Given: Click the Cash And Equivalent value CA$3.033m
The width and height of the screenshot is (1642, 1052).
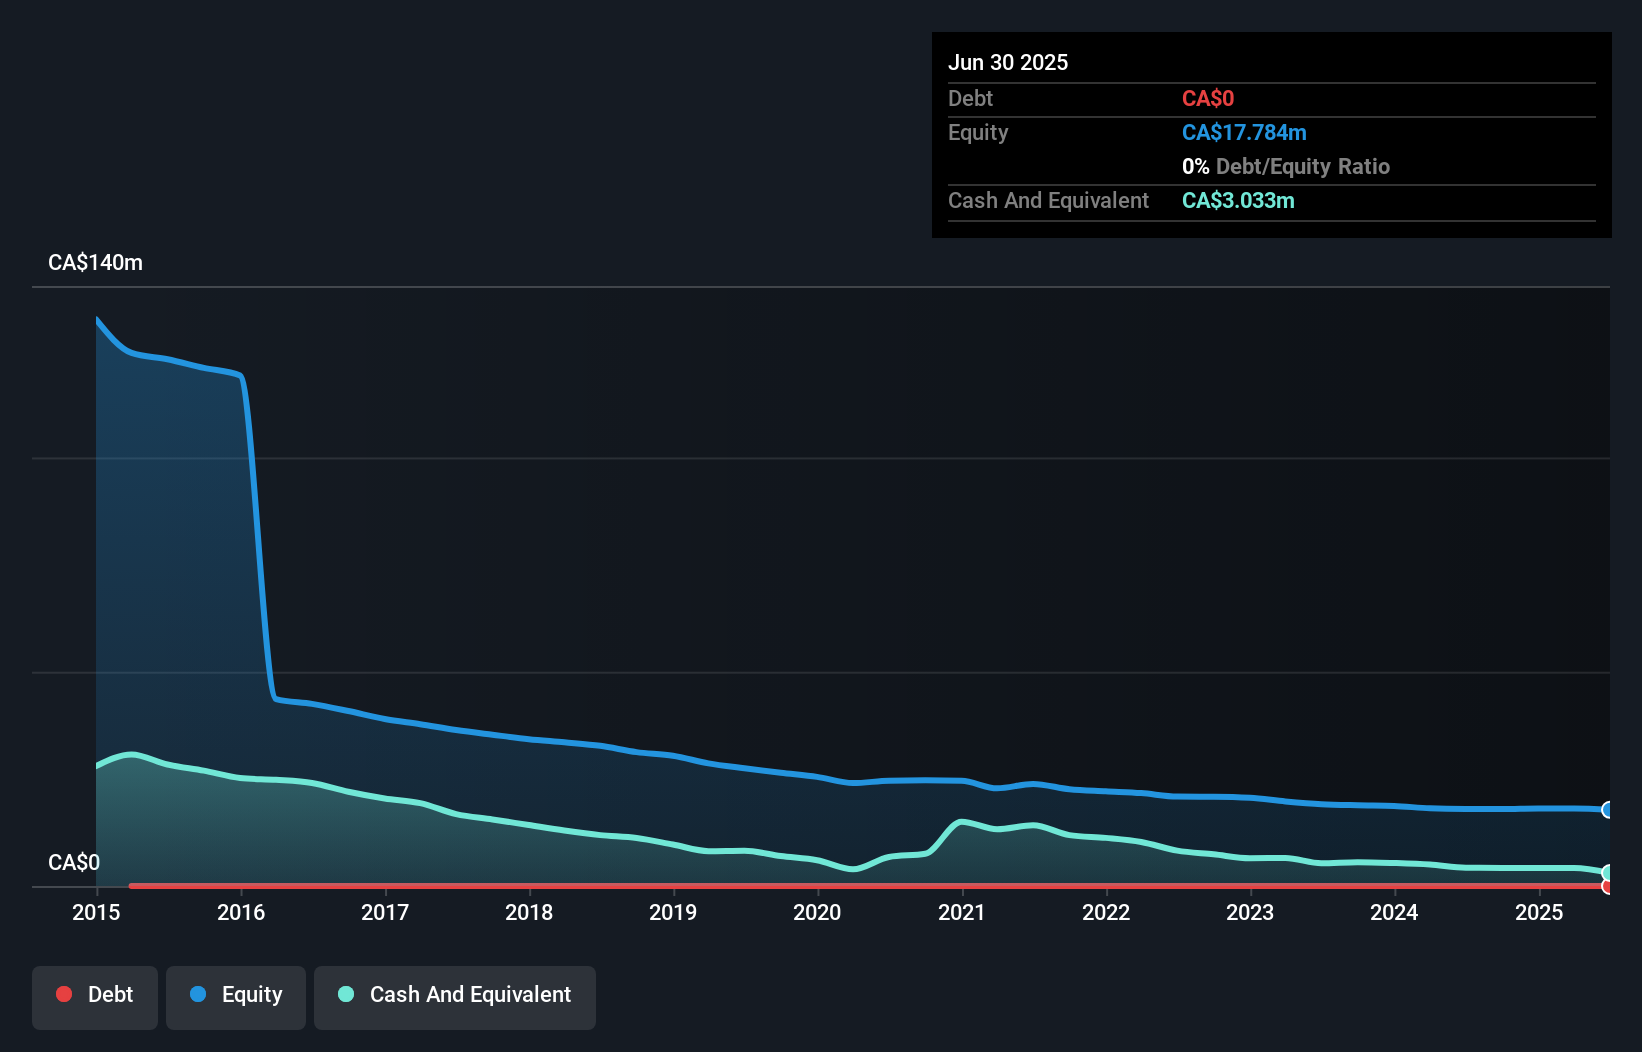Looking at the screenshot, I should tap(1238, 200).
